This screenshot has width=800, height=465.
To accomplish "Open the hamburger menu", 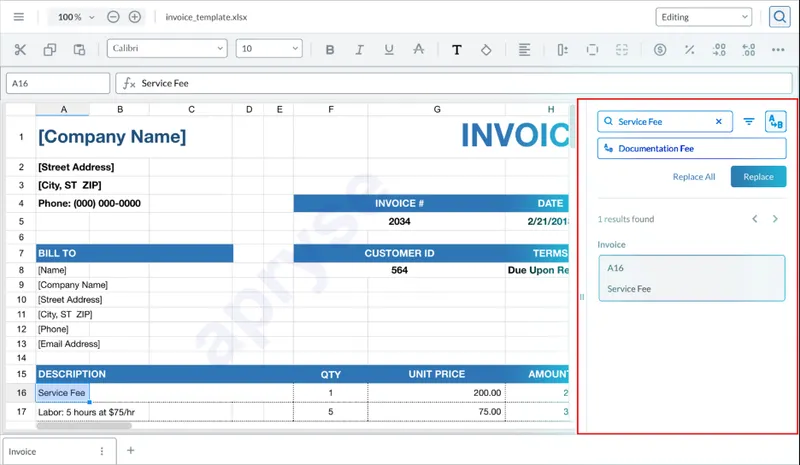I will click(x=19, y=17).
